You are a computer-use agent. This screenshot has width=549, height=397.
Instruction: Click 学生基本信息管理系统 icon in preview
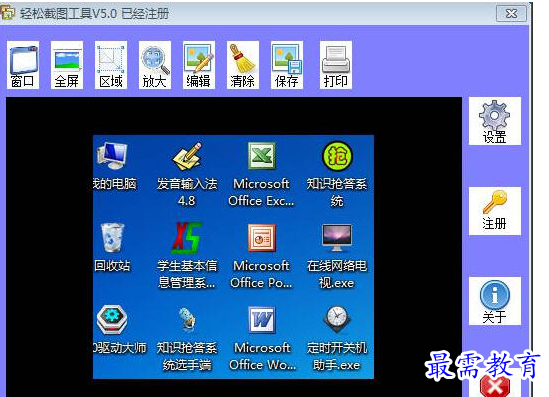[187, 238]
